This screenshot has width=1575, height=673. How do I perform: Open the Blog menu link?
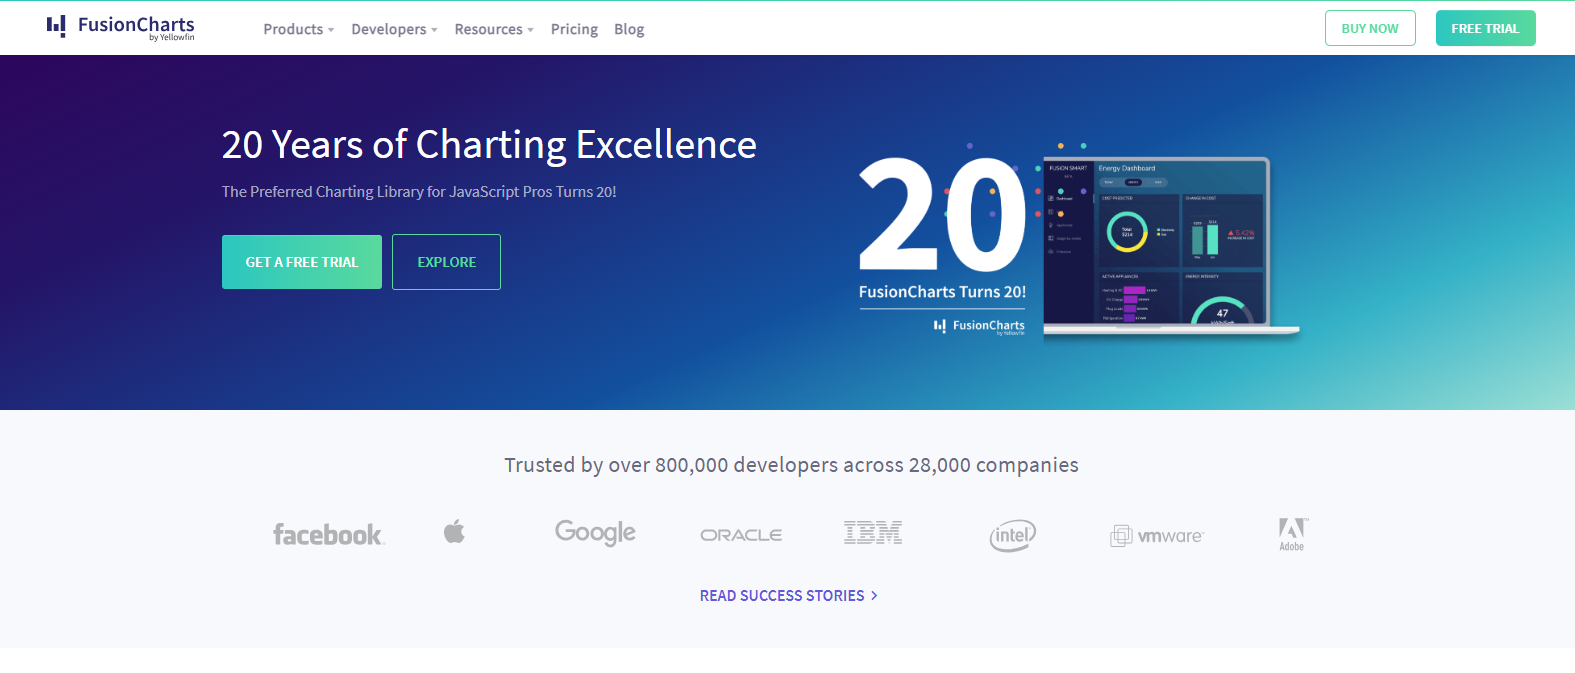(629, 30)
